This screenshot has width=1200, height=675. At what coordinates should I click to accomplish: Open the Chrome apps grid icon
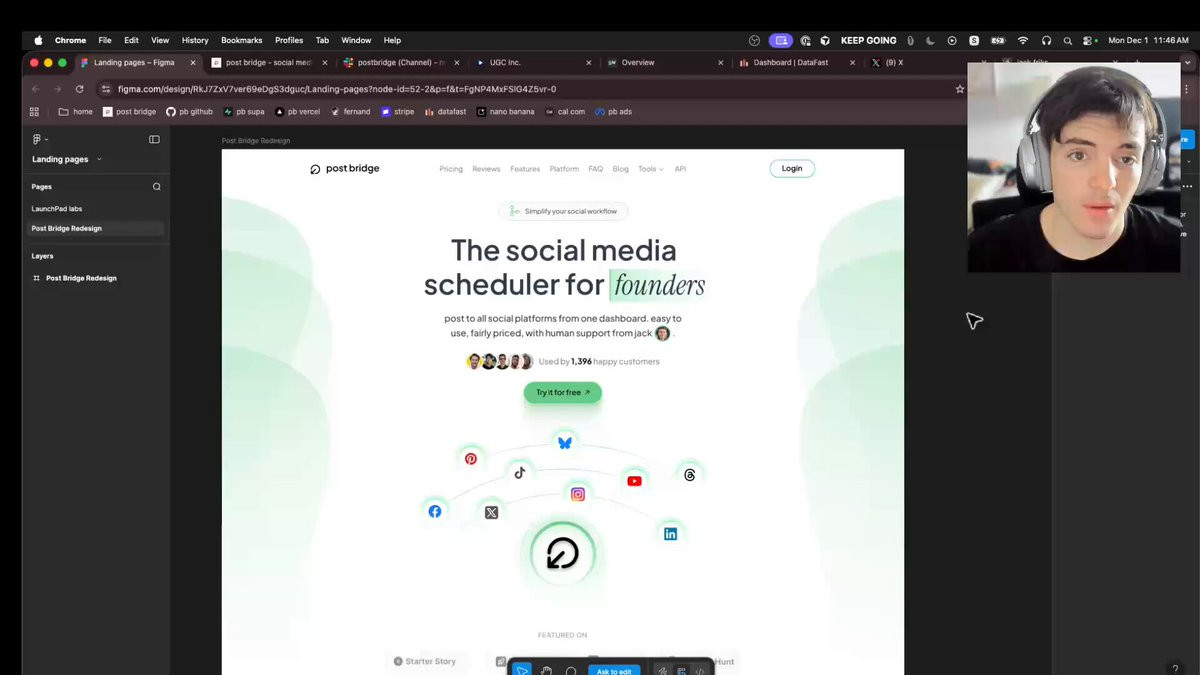(x=34, y=112)
